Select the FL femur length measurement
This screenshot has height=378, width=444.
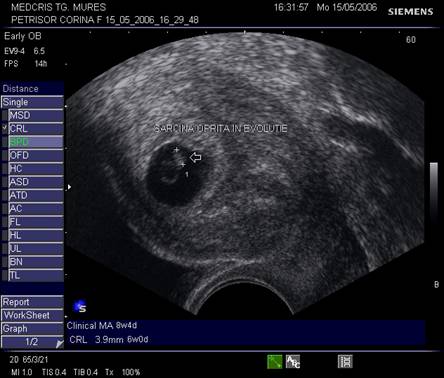pyautogui.click(x=35, y=222)
